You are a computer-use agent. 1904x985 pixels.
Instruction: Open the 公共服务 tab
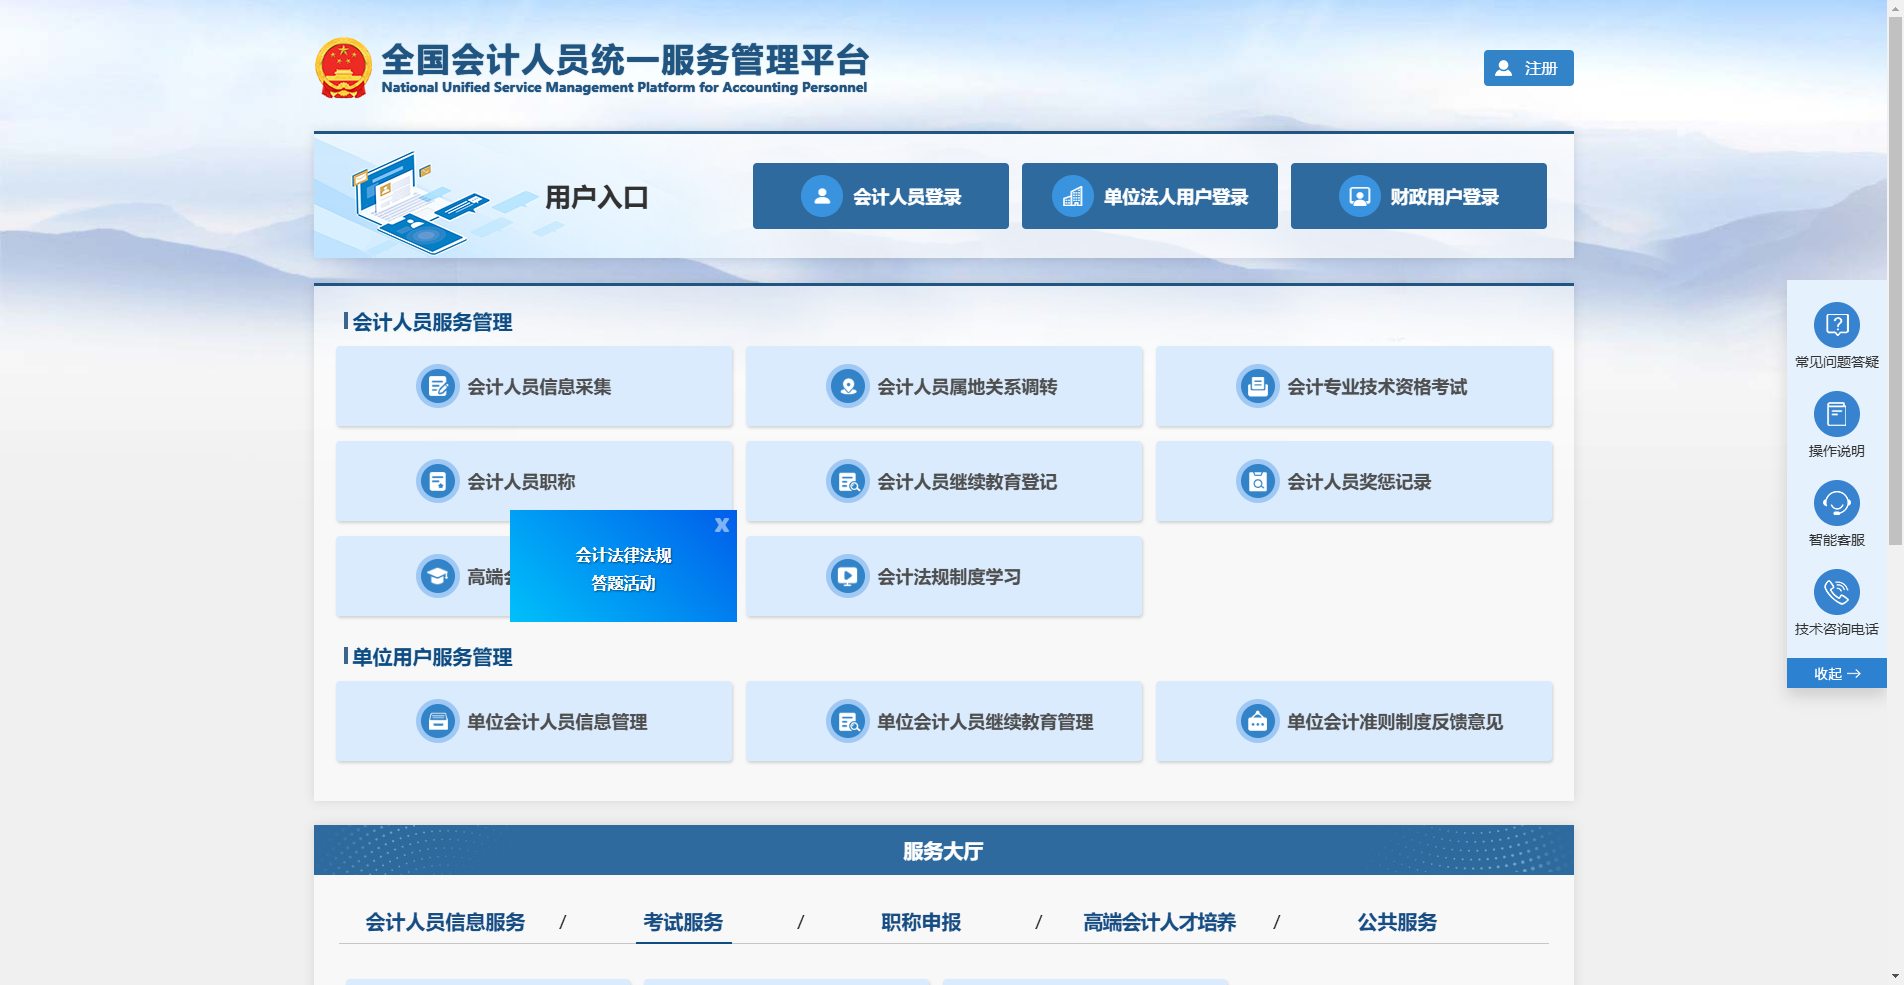(x=1397, y=922)
